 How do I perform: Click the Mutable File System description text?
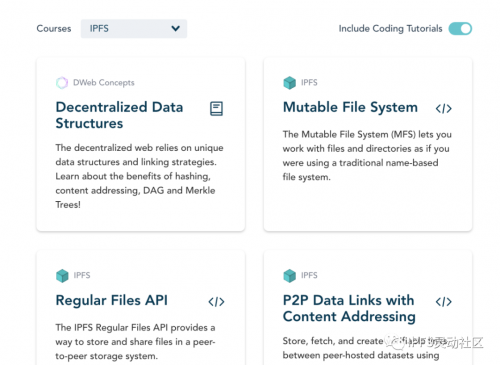click(367, 156)
